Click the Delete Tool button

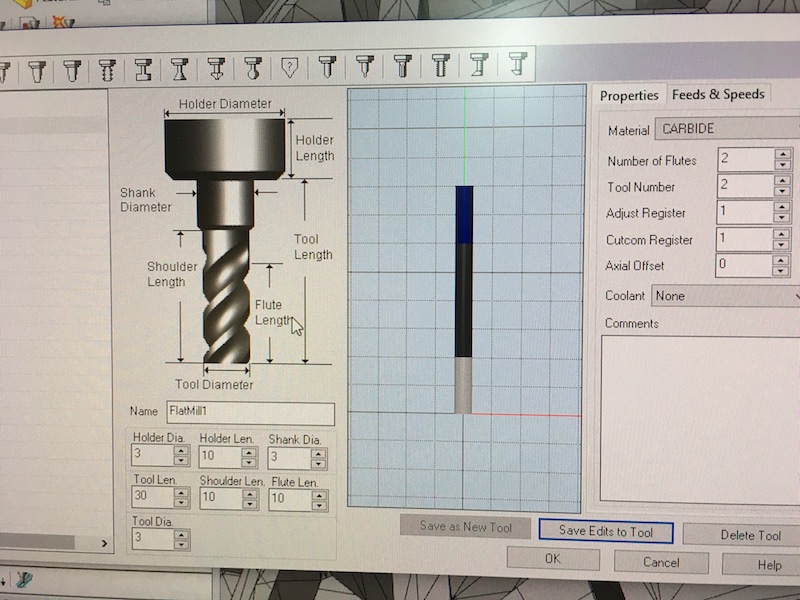click(741, 535)
